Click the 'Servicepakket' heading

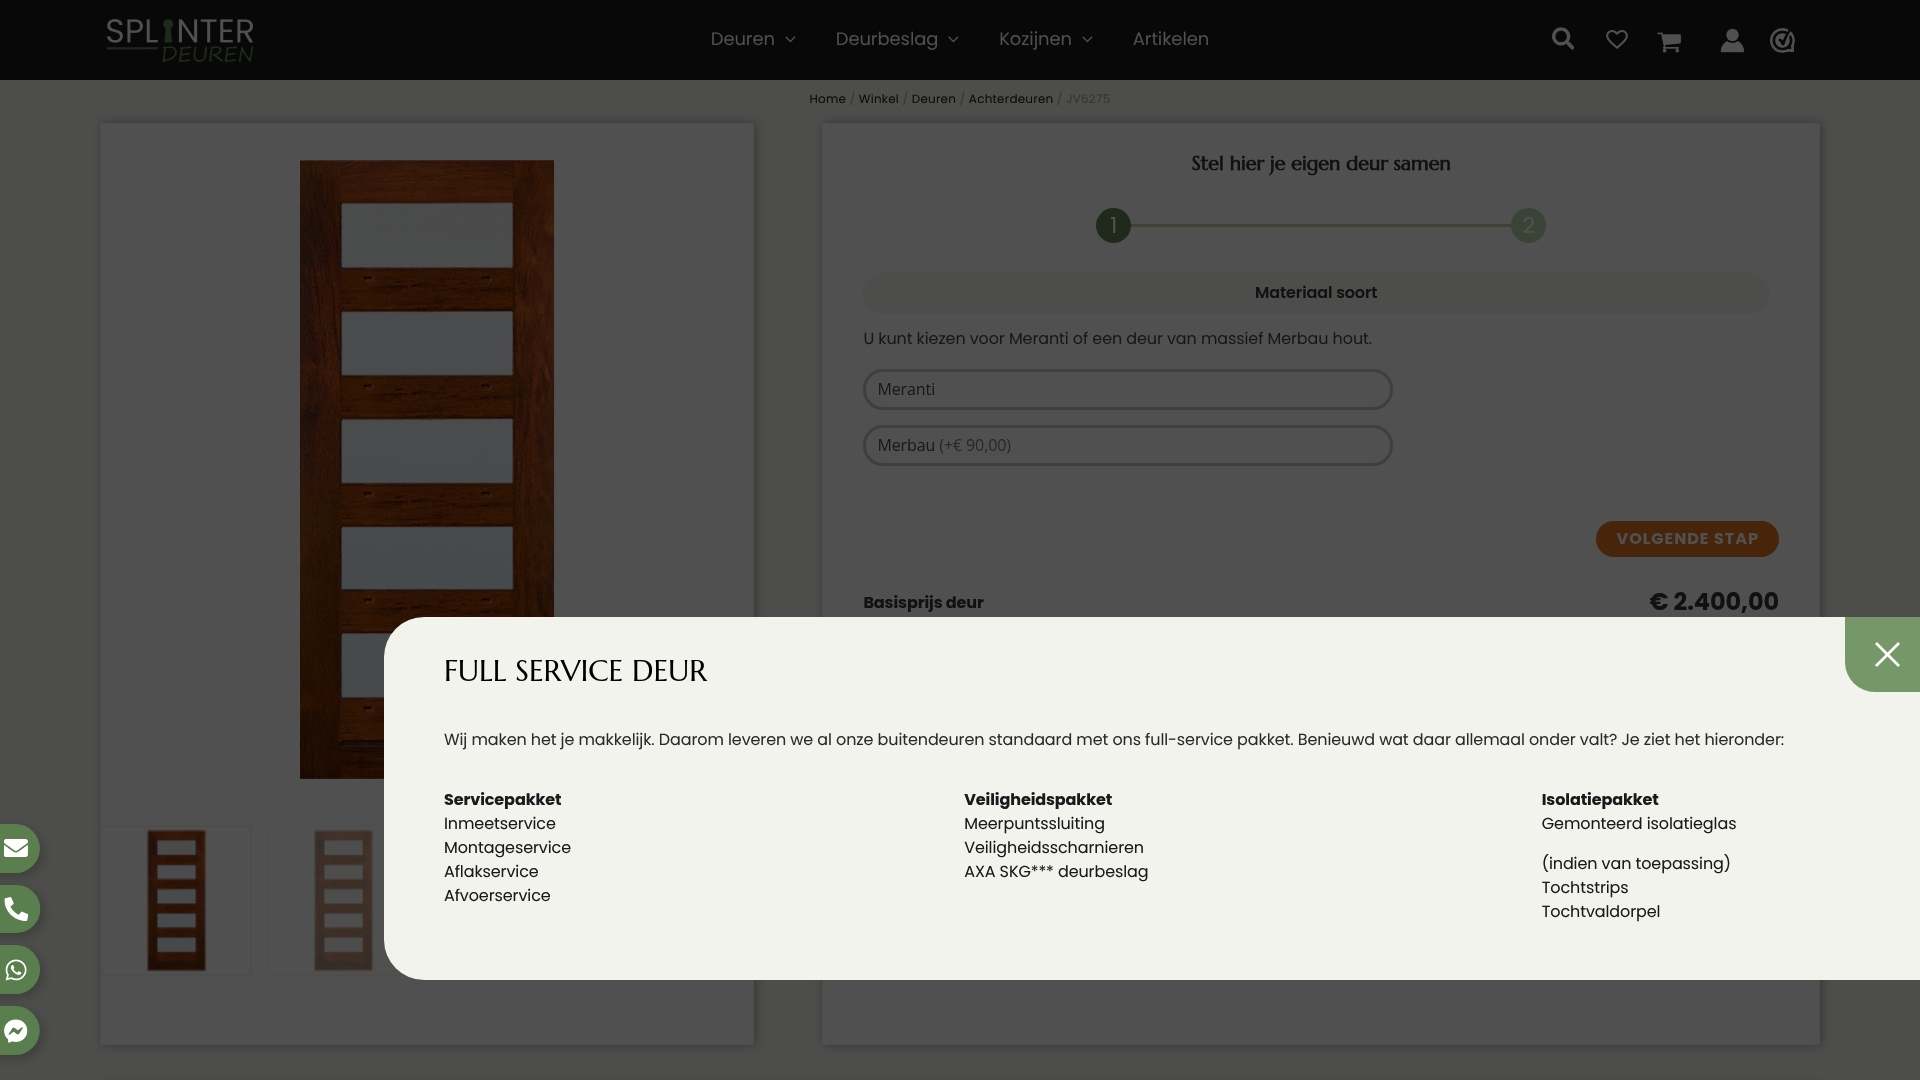pyautogui.click(x=503, y=799)
